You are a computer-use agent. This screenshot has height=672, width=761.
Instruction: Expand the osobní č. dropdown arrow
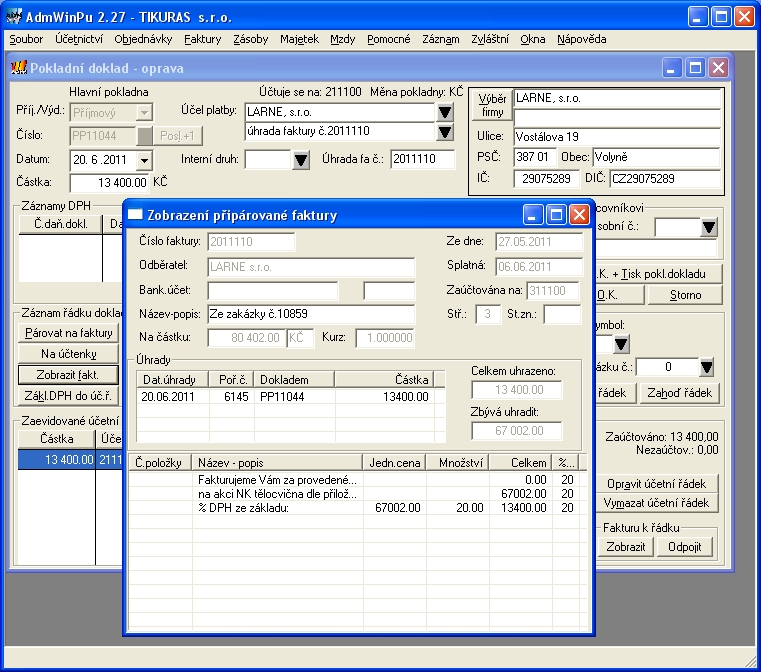point(709,227)
